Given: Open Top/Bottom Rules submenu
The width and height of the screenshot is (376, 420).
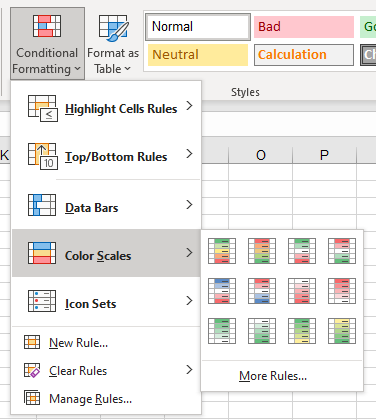Looking at the screenshot, I should click(106, 156).
